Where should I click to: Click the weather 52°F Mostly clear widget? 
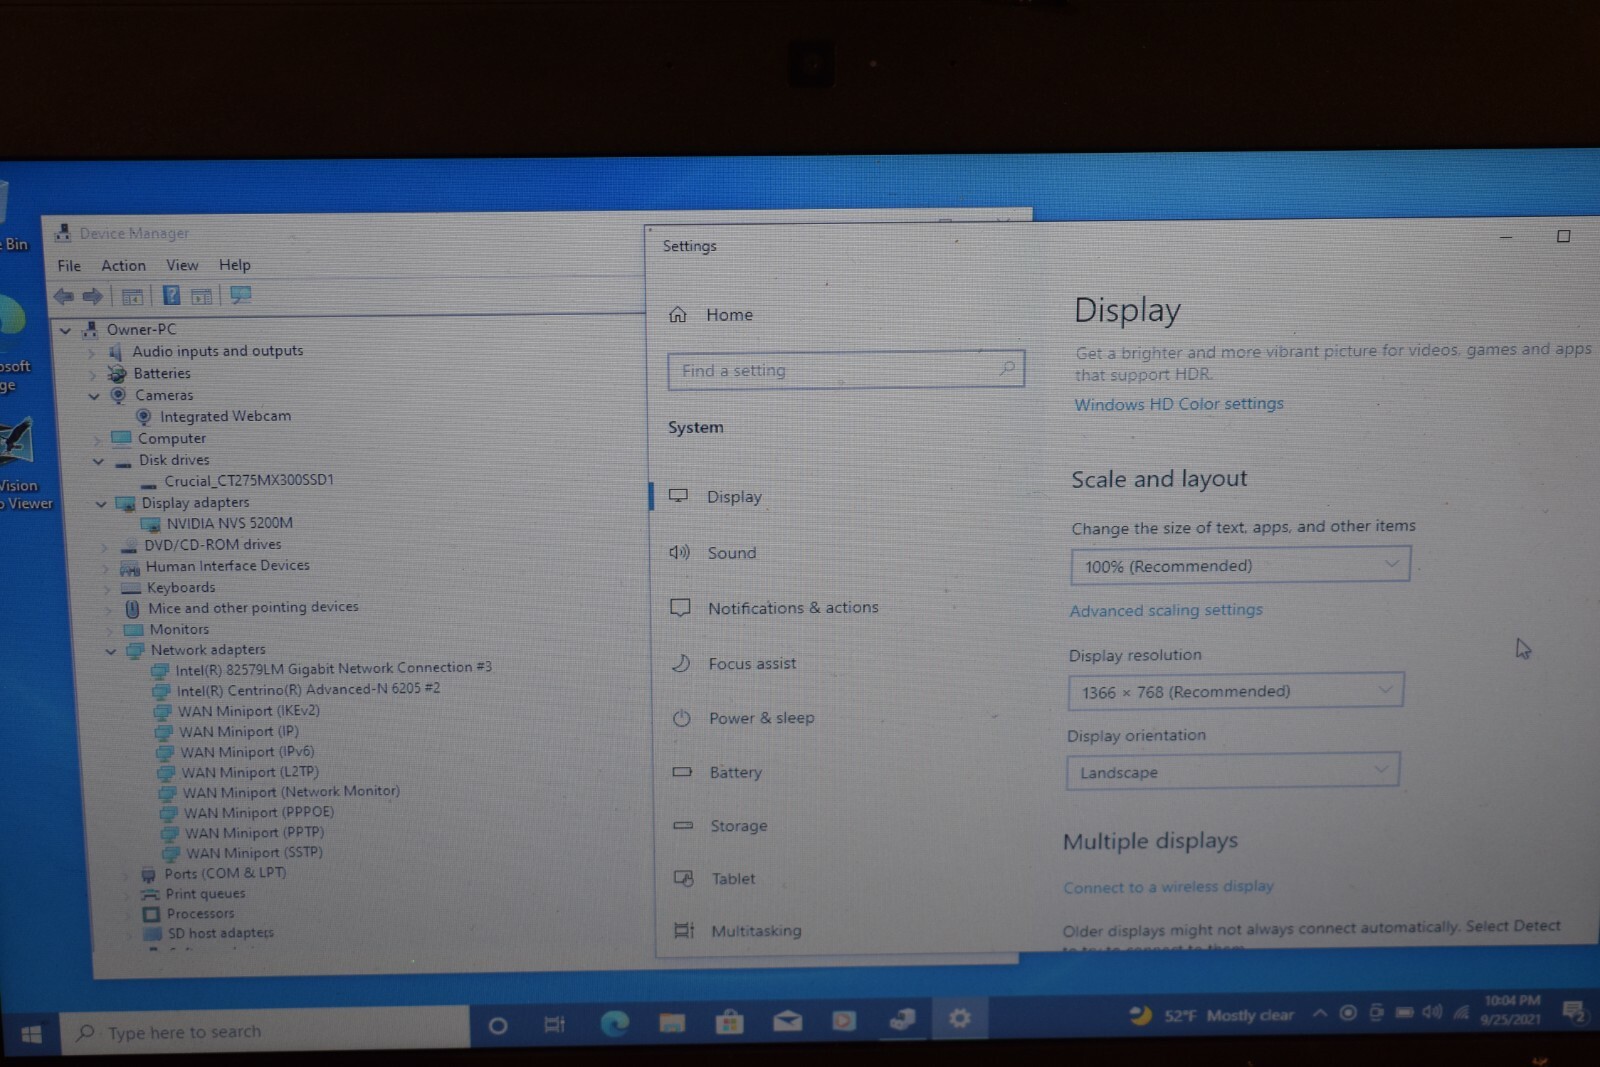pos(1211,1016)
